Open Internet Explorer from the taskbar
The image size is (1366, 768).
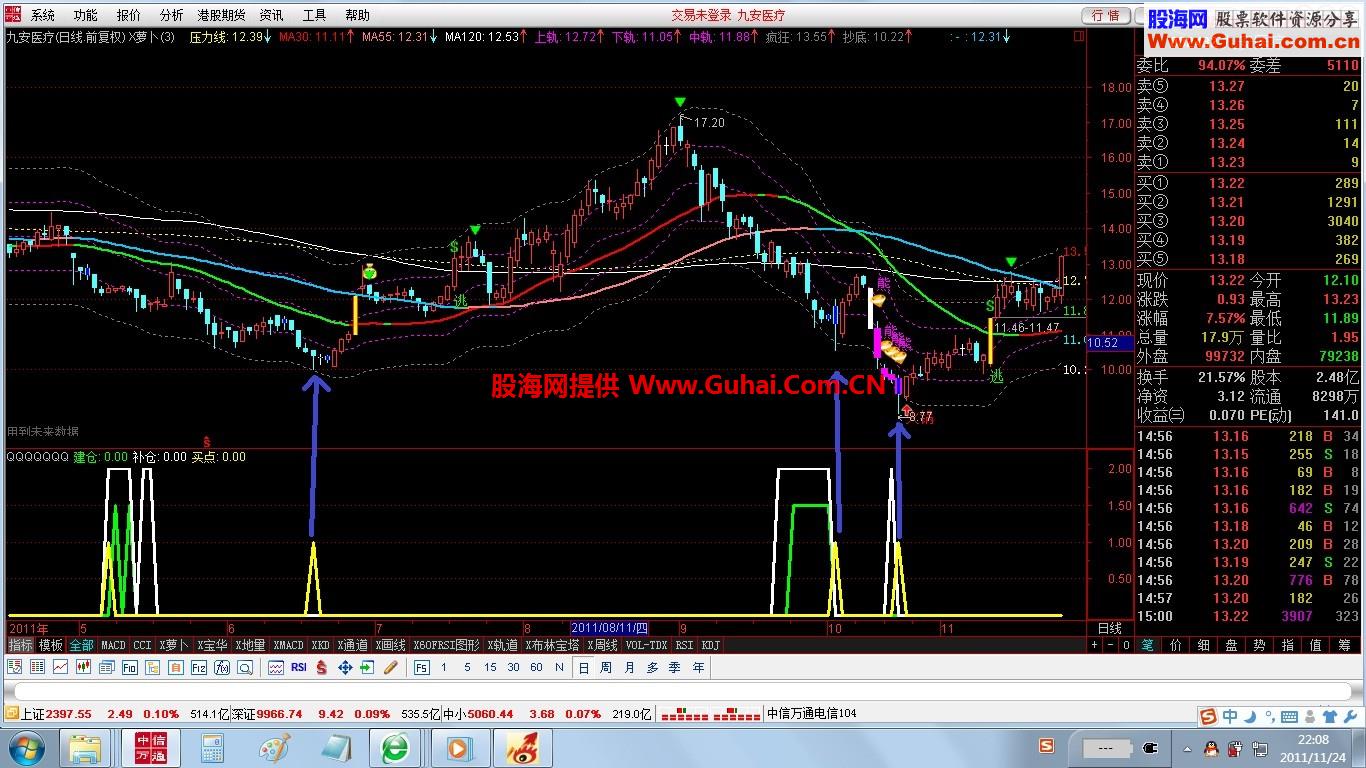click(395, 747)
